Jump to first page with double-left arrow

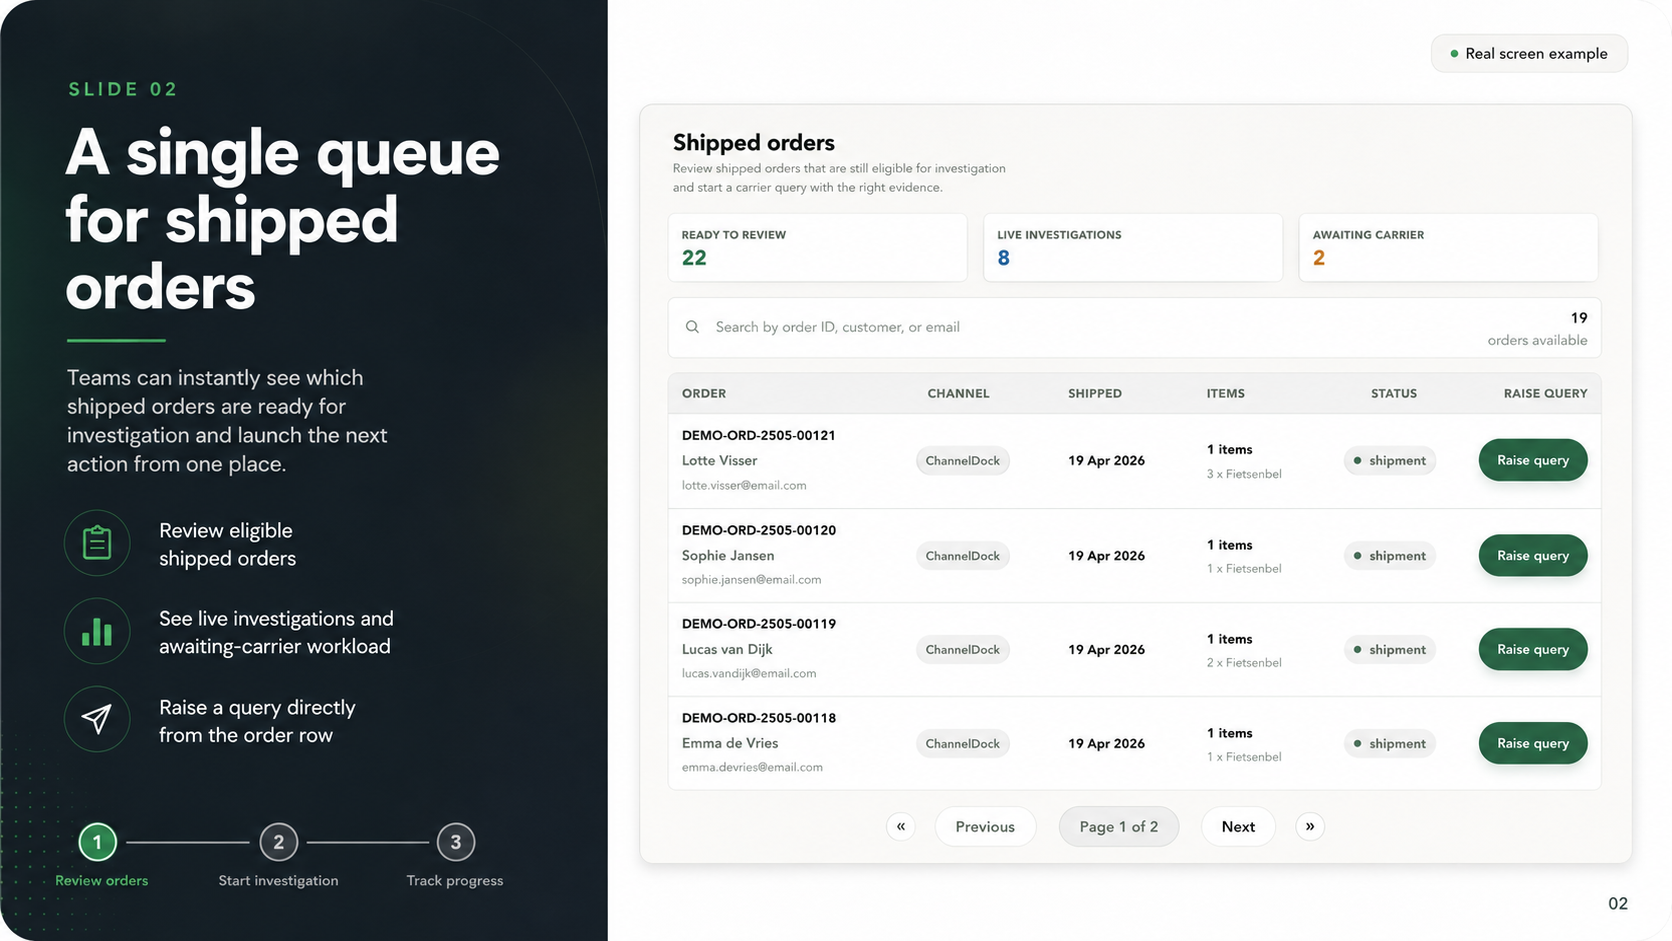coord(901,826)
